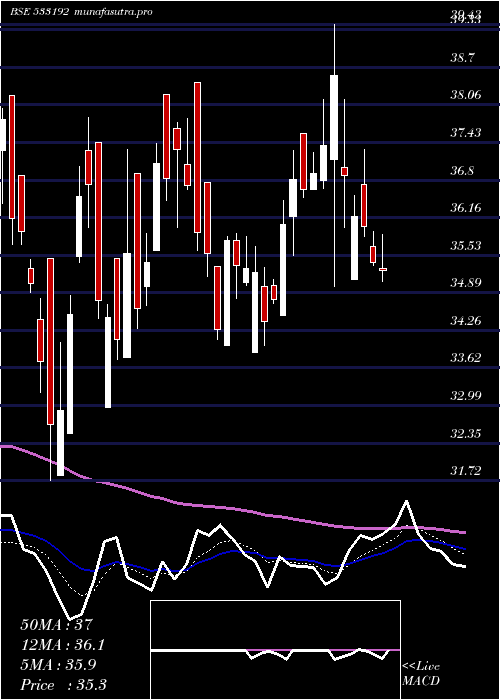The width and height of the screenshot is (500, 700).
Task: Click the <<Live MACD label
Action: (421, 674)
